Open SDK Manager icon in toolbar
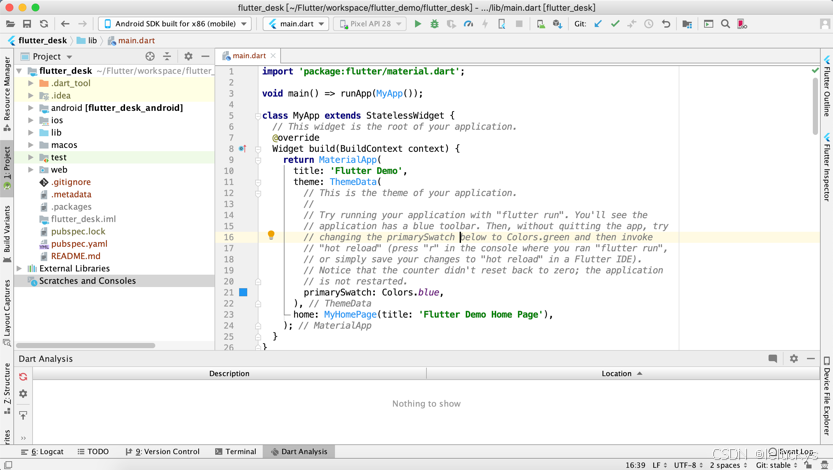This screenshot has width=833, height=470. point(557,24)
